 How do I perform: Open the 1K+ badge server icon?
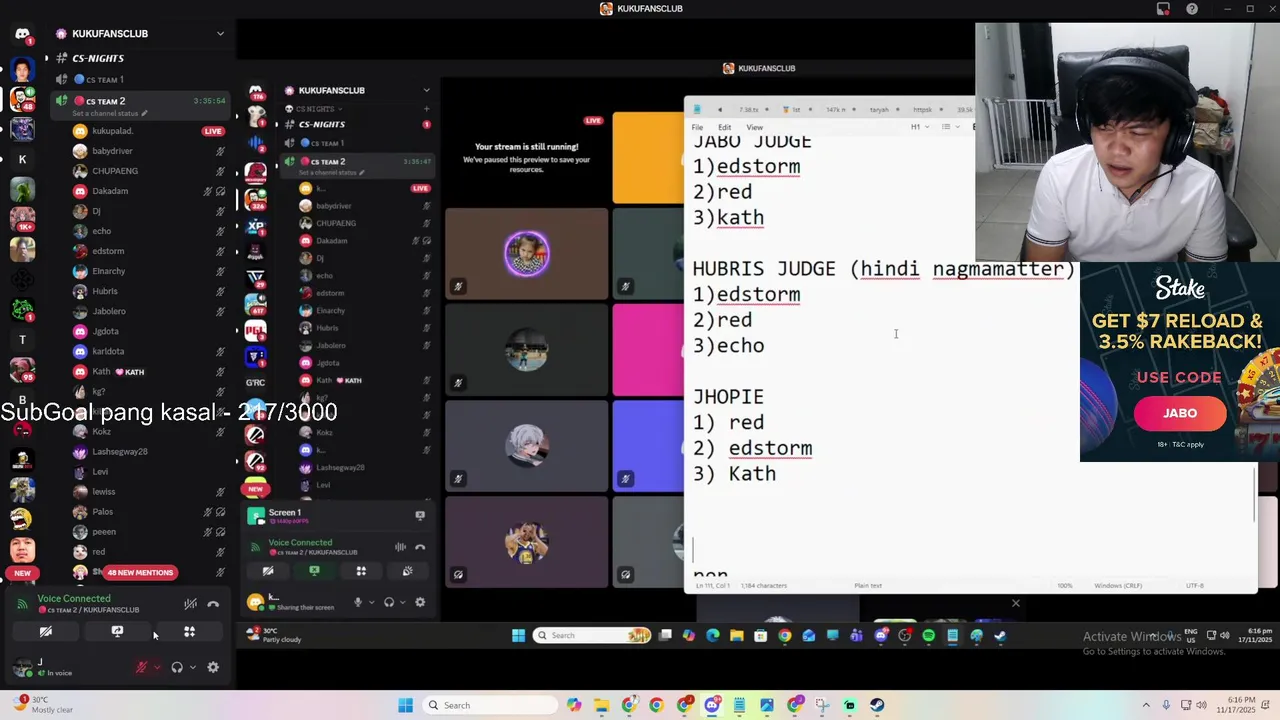[22, 220]
